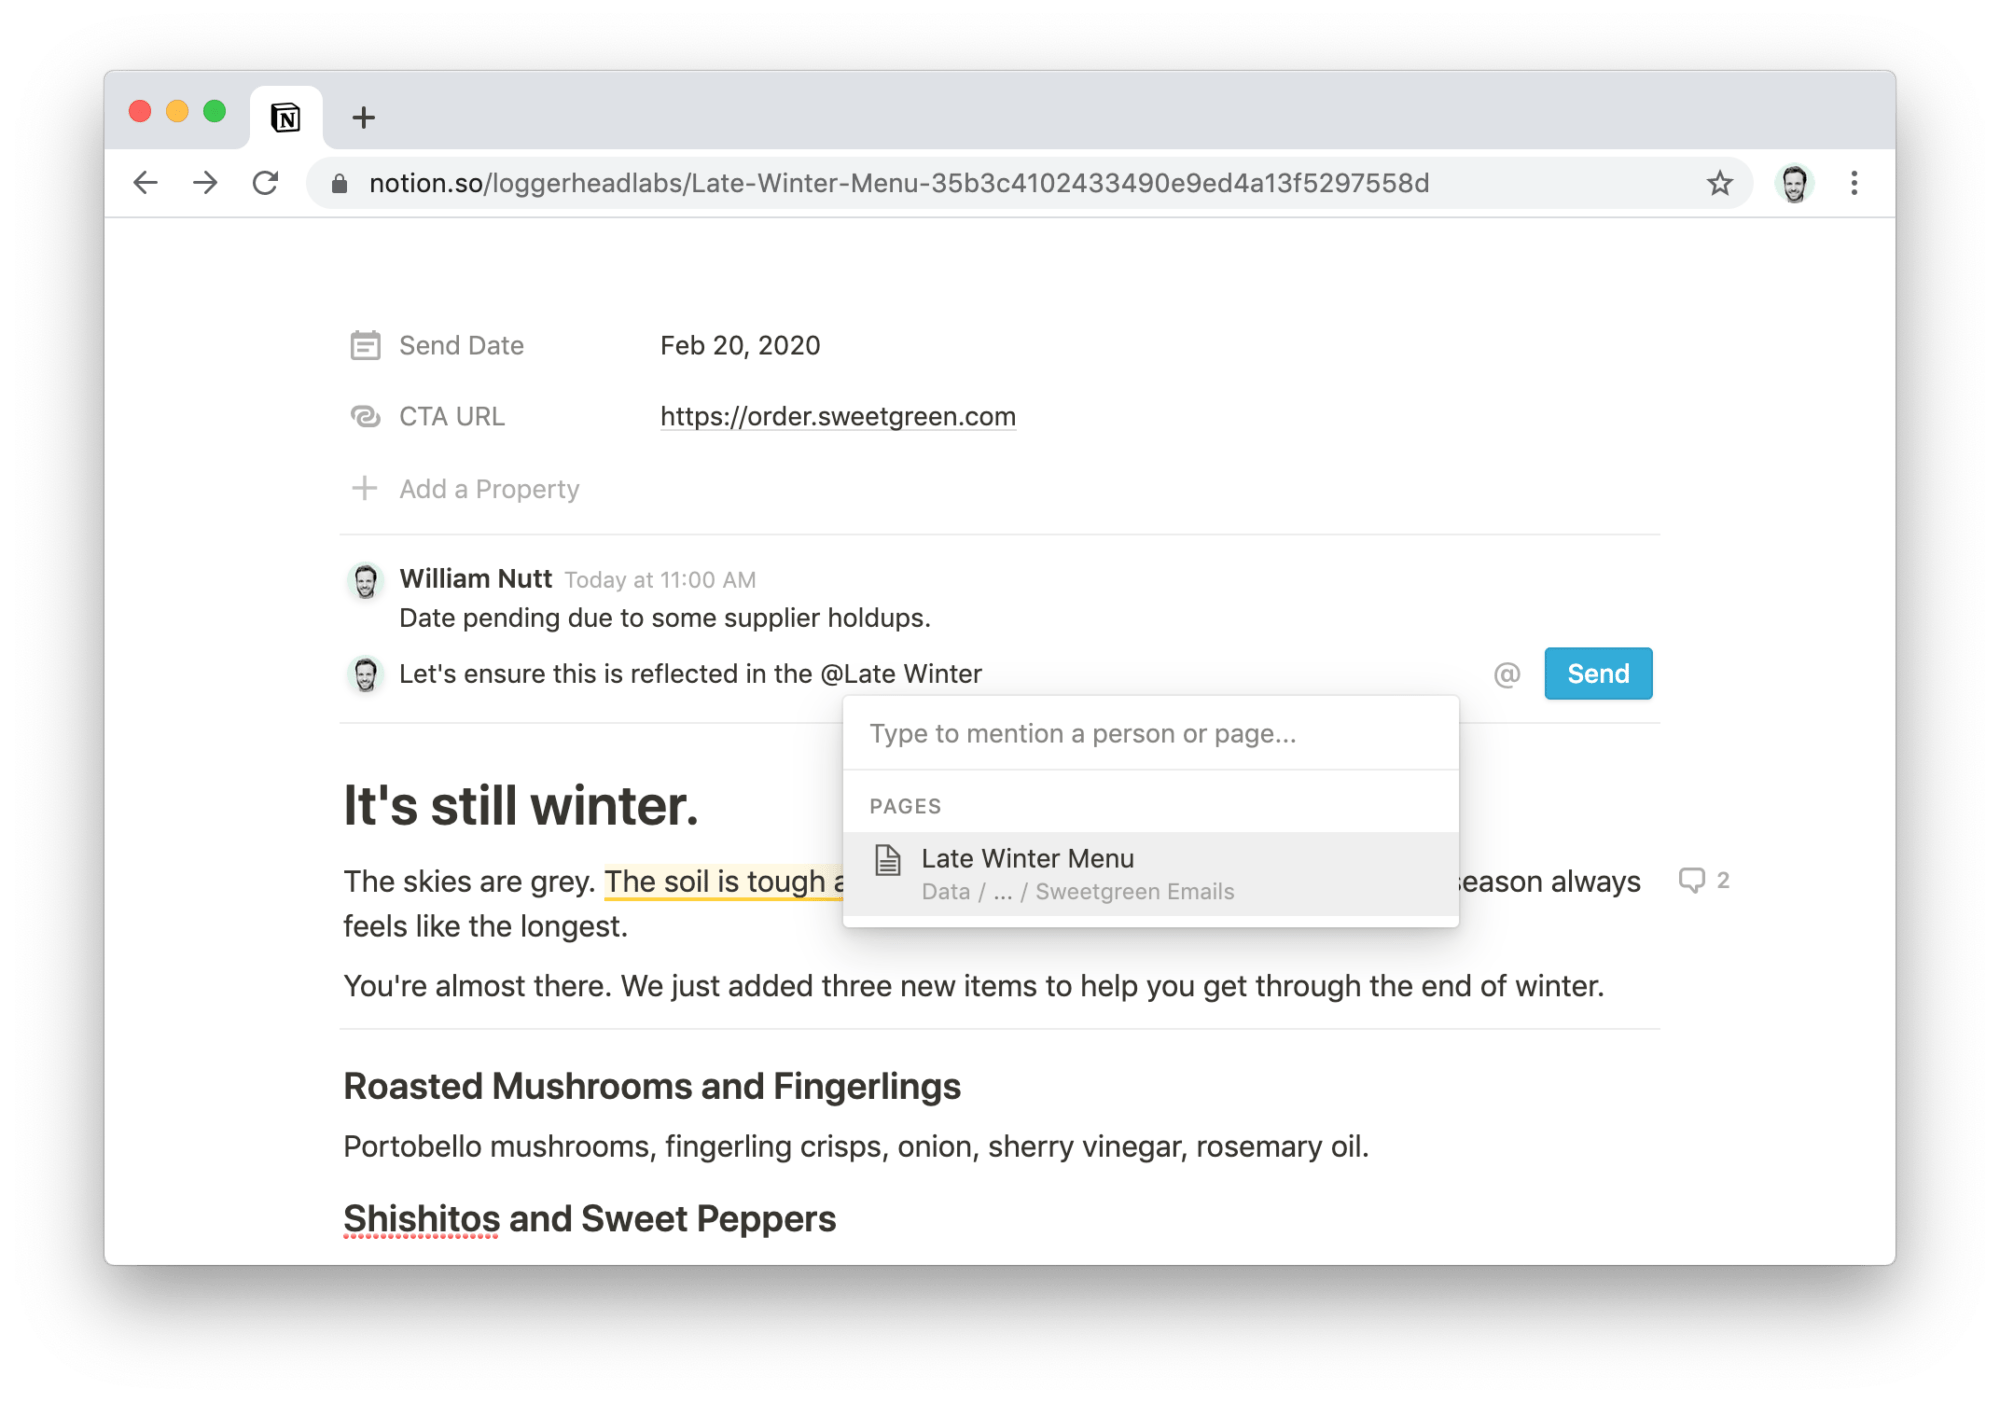
Task: Select the Late Winter Menu page suggestion
Action: click(1027, 858)
